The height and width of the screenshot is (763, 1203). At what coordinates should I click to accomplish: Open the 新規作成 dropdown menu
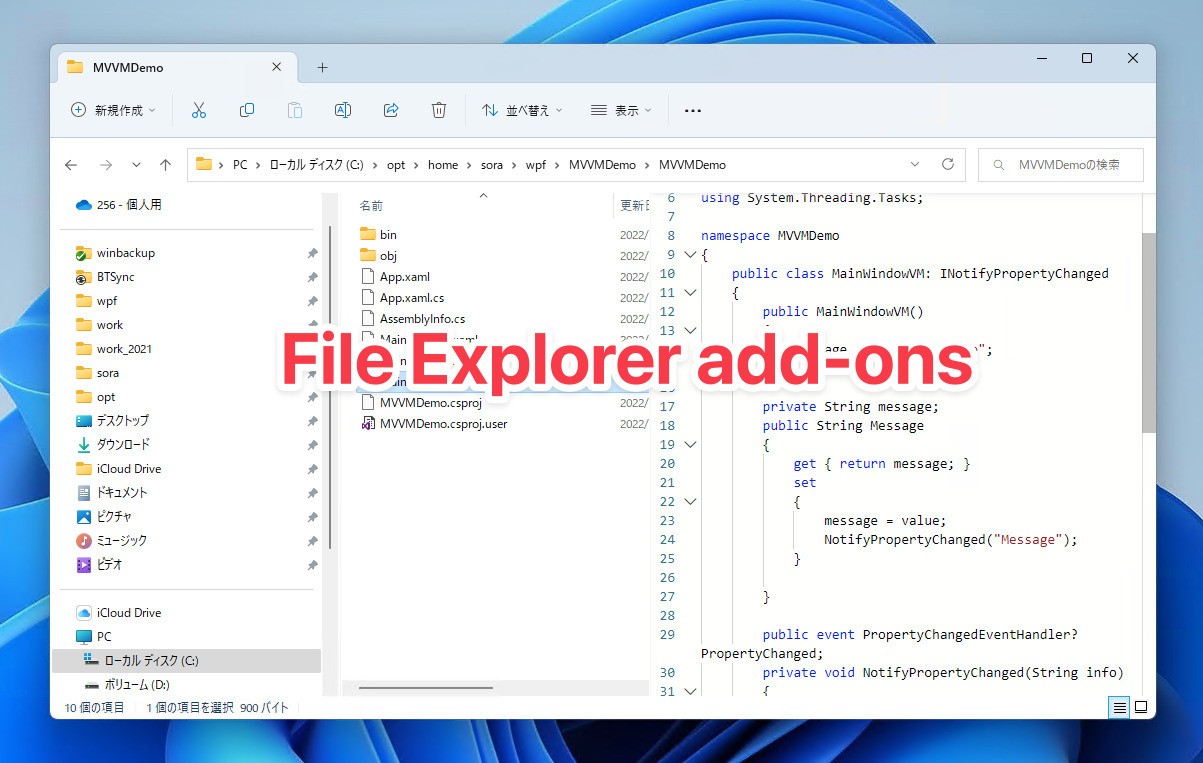[x=113, y=110]
